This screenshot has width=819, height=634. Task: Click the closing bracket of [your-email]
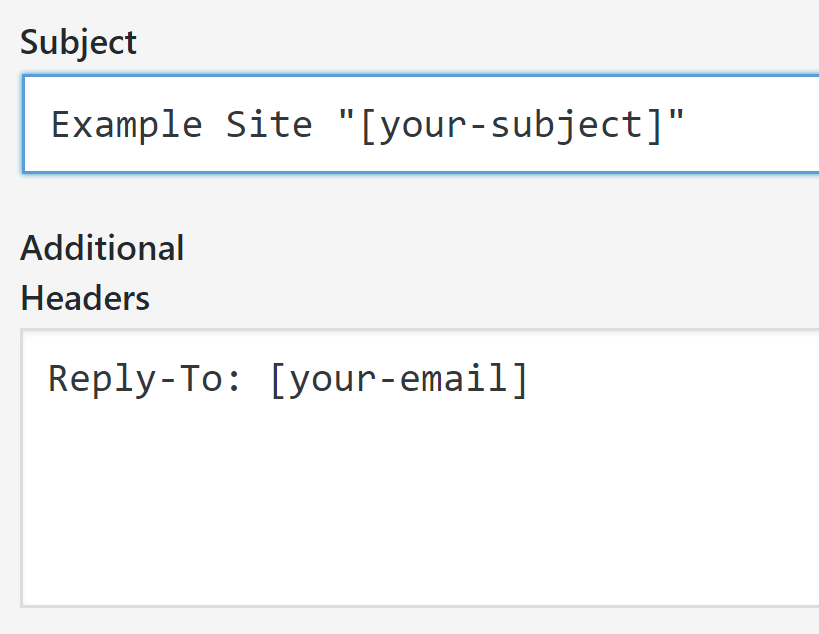click(523, 378)
